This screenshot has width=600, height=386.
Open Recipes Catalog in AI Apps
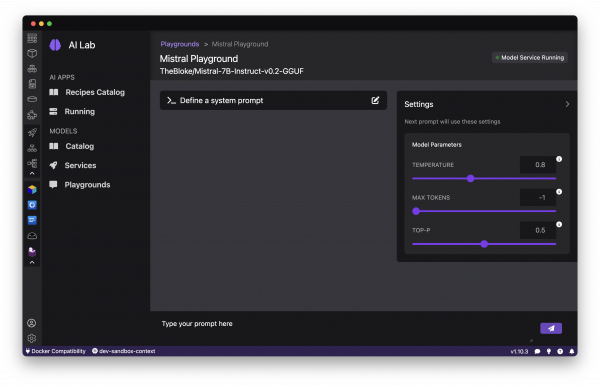pos(87,92)
